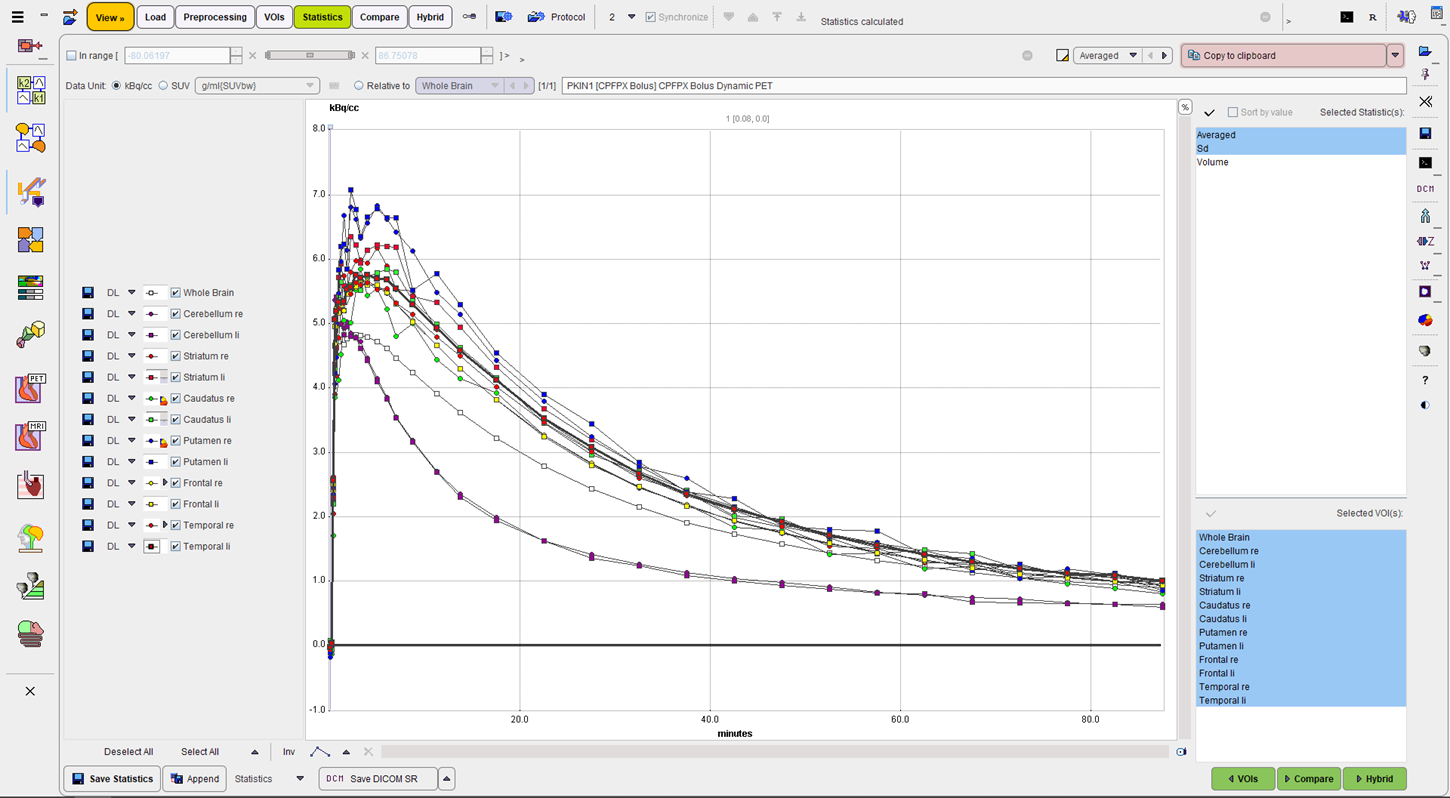Open the kinetic modeling k2/k1 tool
This screenshot has width=1450, height=798.
[31, 91]
